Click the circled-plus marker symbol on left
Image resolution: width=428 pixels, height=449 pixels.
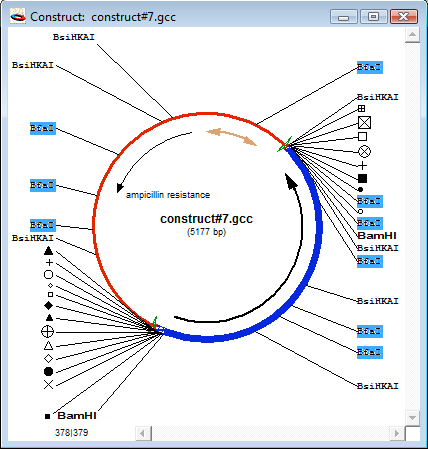pos(47,332)
